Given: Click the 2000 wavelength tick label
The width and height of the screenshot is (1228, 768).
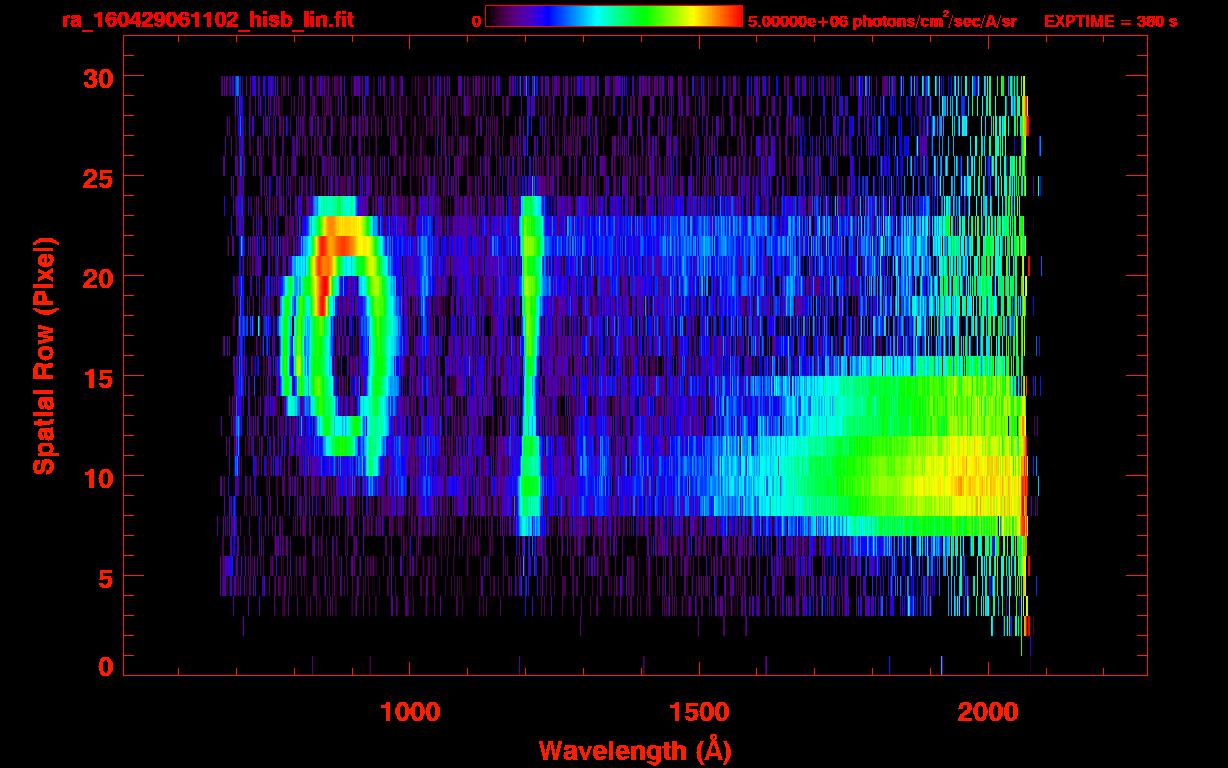Looking at the screenshot, I should pyautogui.click(x=988, y=712).
